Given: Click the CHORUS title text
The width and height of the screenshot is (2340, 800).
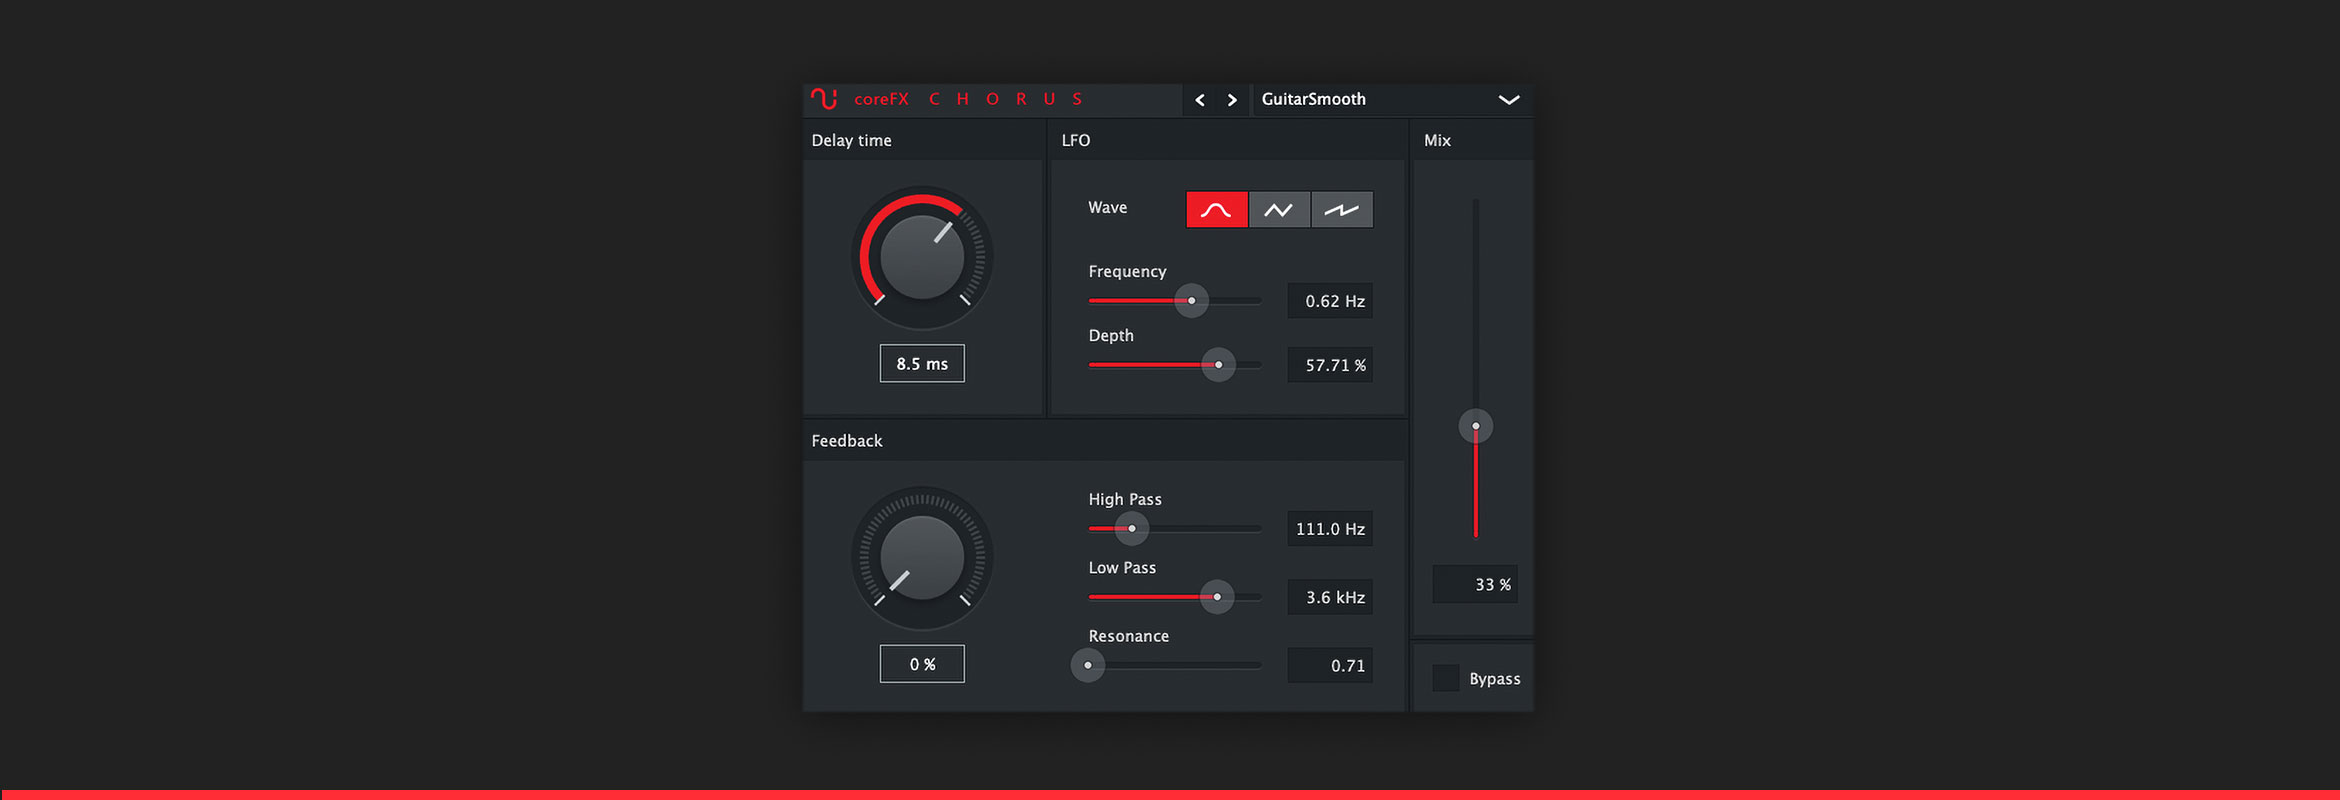Looking at the screenshot, I should coord(1005,99).
